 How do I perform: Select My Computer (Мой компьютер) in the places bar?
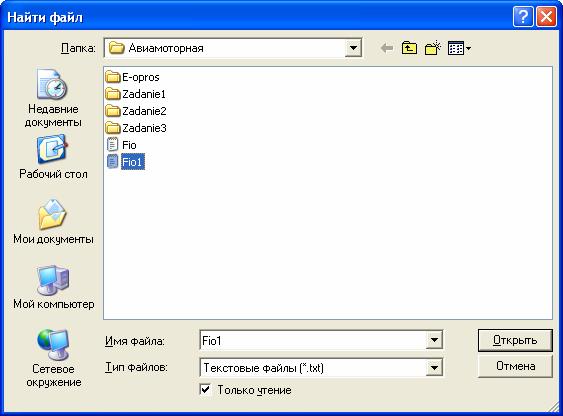[x=53, y=287]
